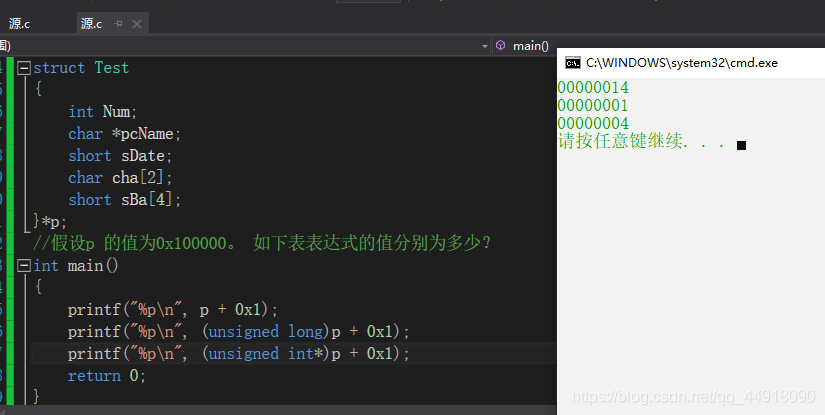825x415 pixels.
Task: Click the 00000001 output line in cmd
Action: 593,105
